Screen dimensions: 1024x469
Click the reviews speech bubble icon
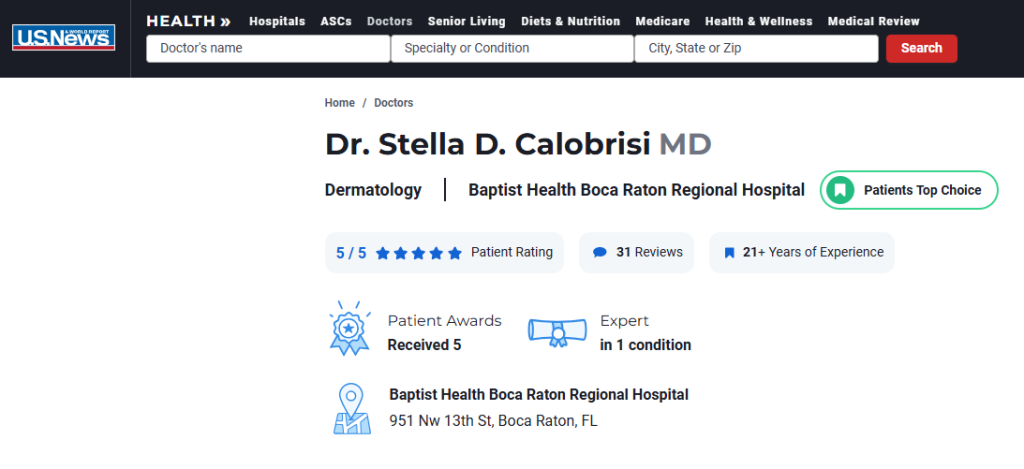(x=600, y=253)
